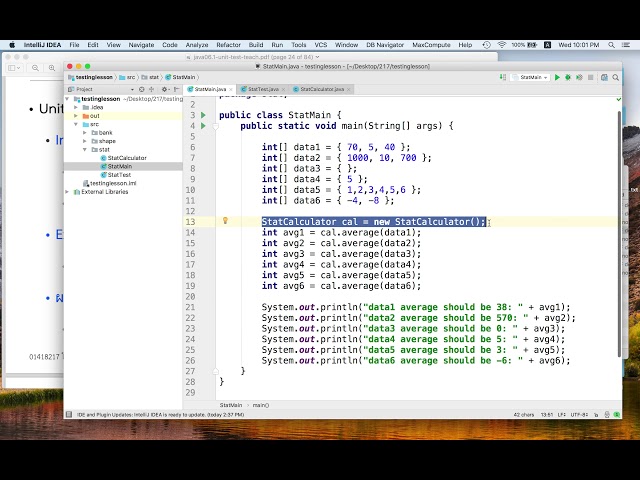Open PDF sidebar view dropdown in Preview window
This screenshot has height=480, width=640.
click(x=14, y=68)
